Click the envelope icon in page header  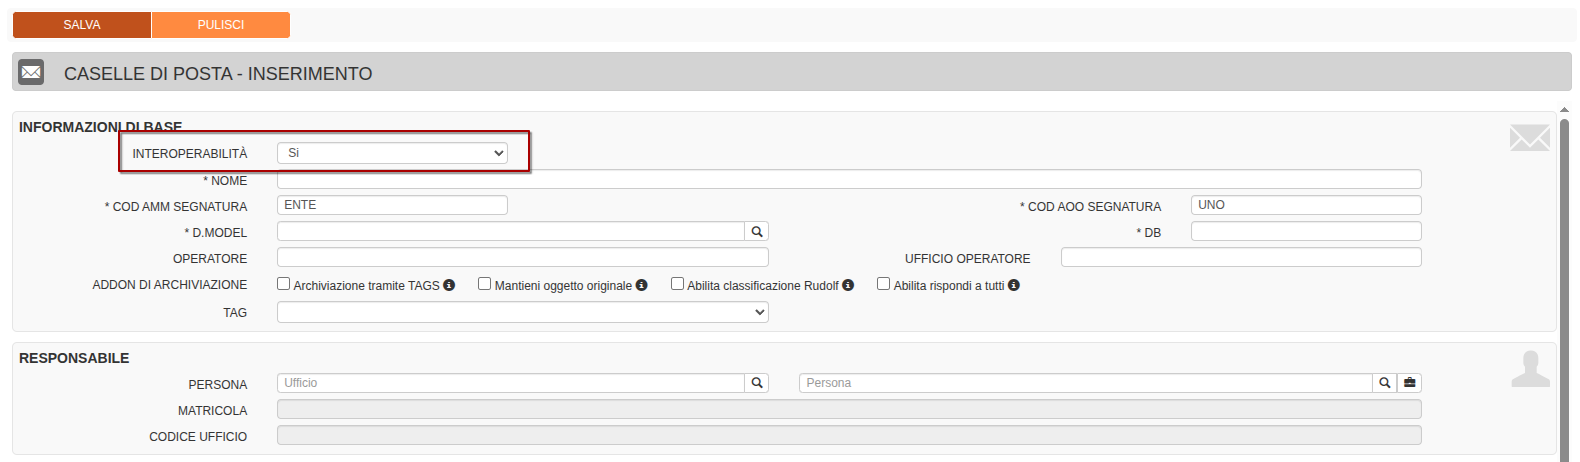[x=31, y=72]
